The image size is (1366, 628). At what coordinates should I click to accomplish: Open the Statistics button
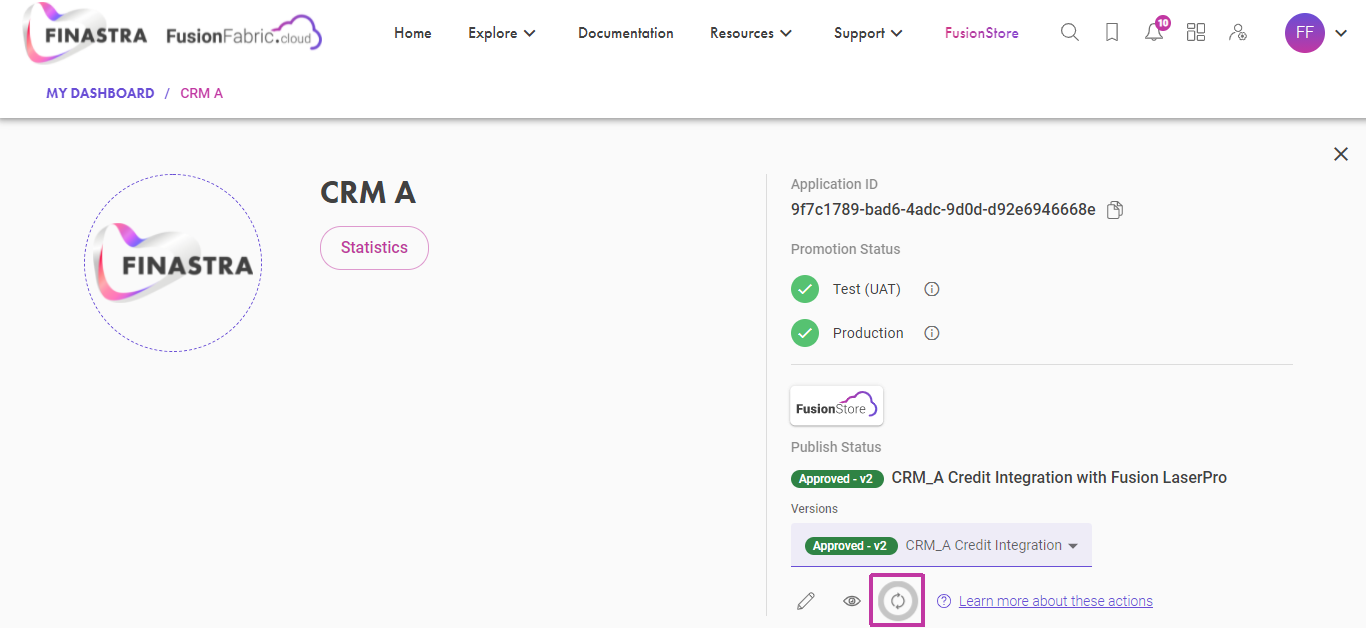click(374, 248)
